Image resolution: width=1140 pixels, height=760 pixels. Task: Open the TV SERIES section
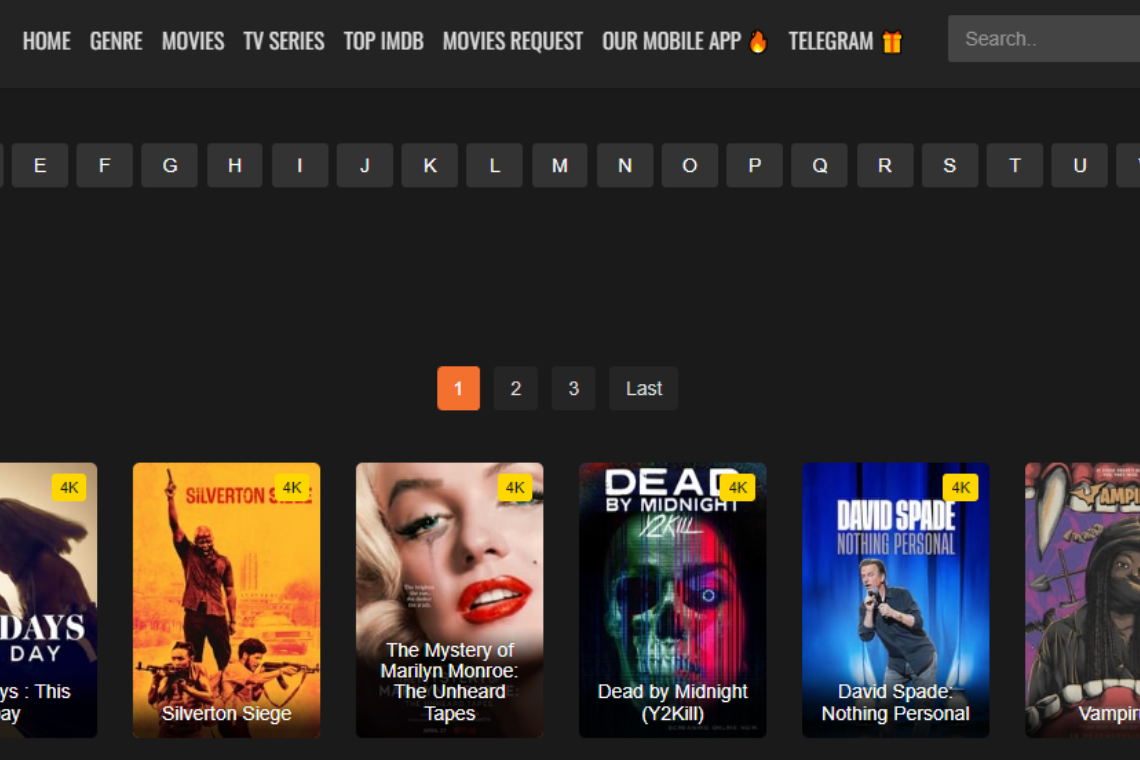coord(284,41)
